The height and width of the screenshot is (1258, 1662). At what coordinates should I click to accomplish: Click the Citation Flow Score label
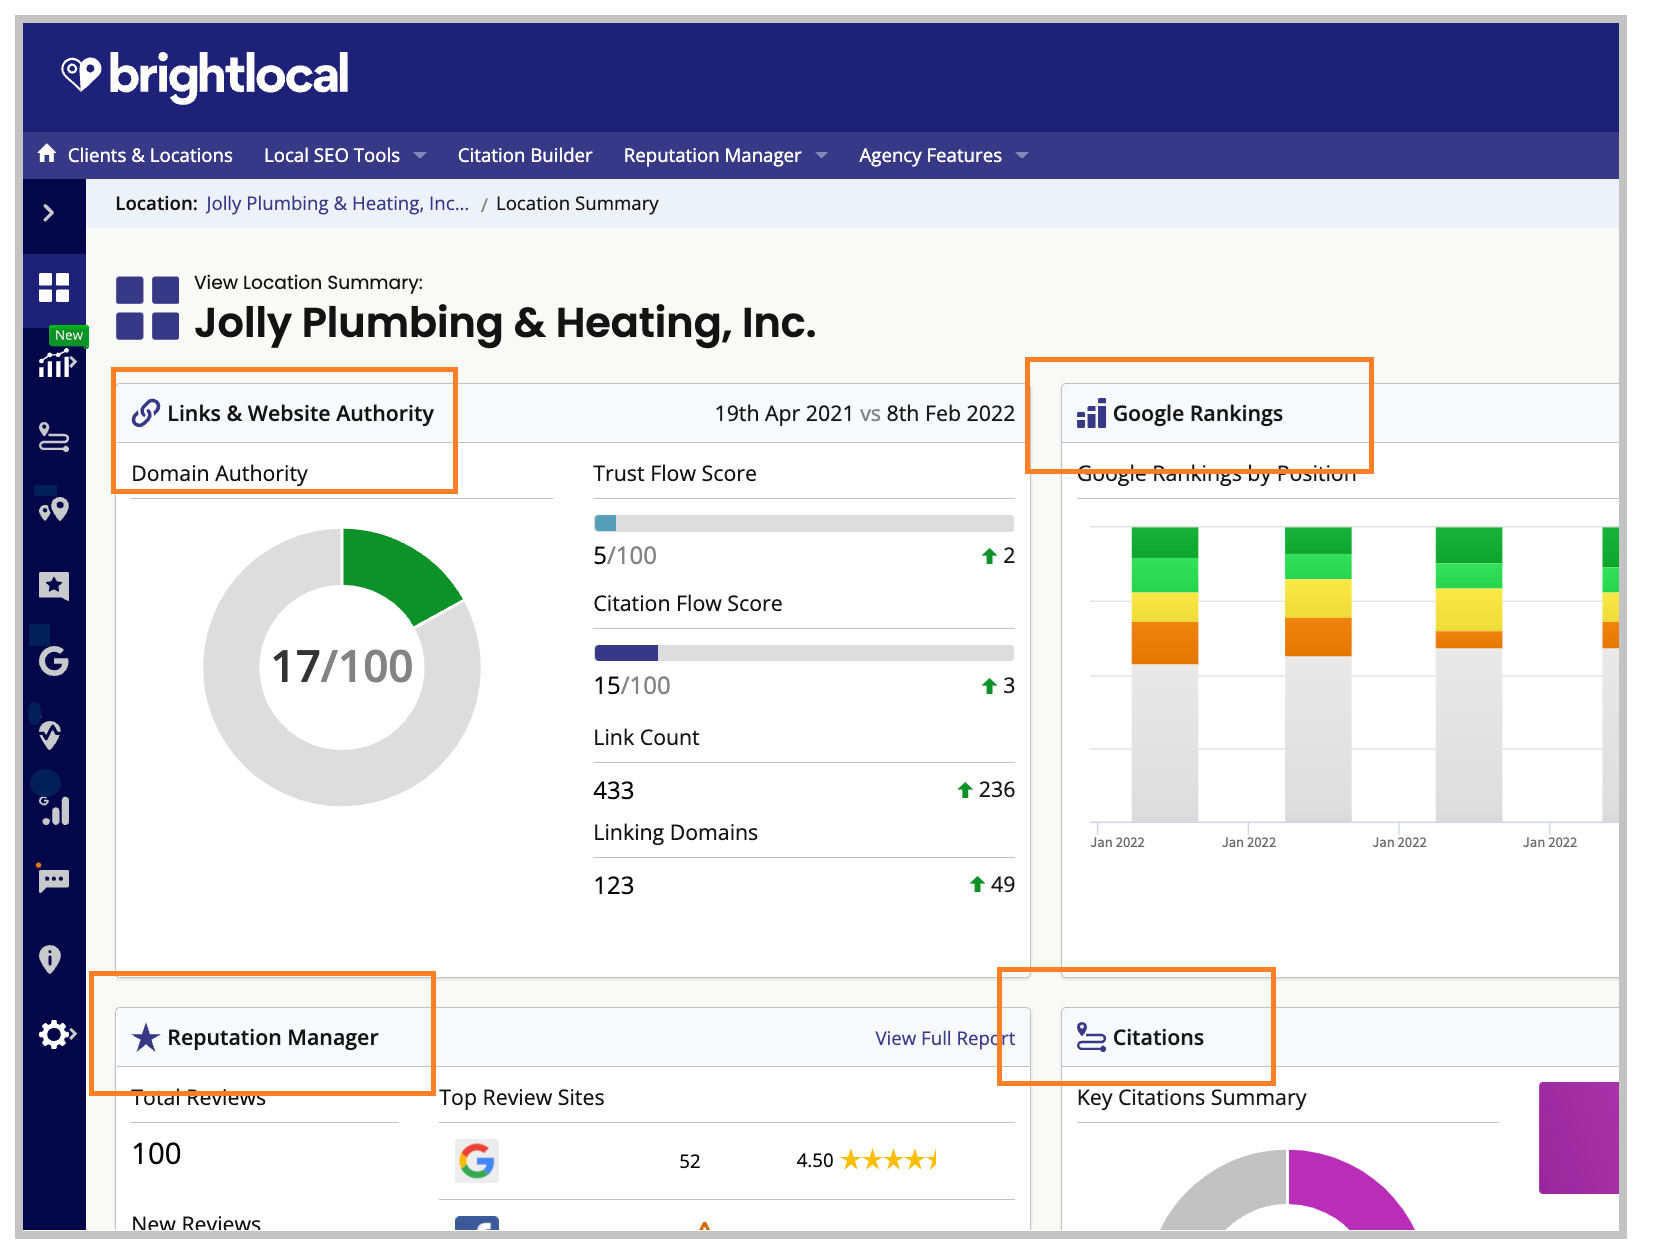(x=688, y=604)
